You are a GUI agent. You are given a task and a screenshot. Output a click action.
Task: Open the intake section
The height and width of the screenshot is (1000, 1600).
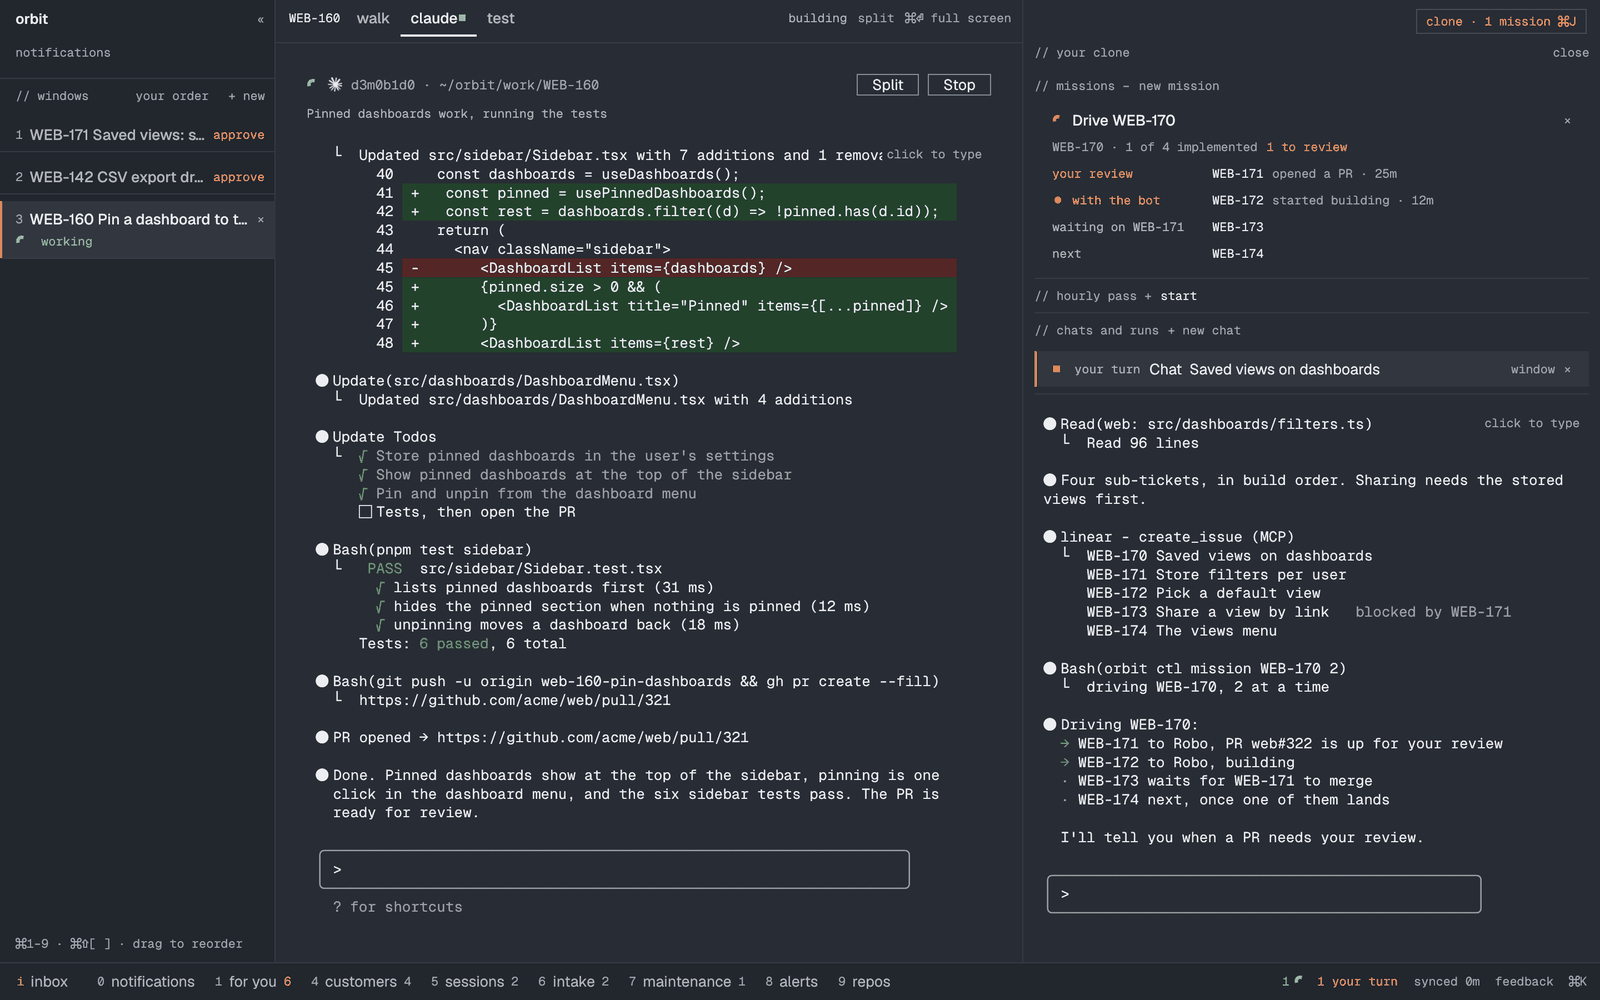click(573, 982)
